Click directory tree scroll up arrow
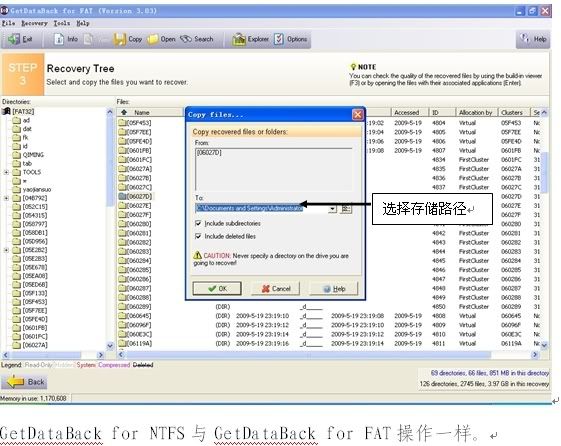561x446 pixels. coord(110,112)
